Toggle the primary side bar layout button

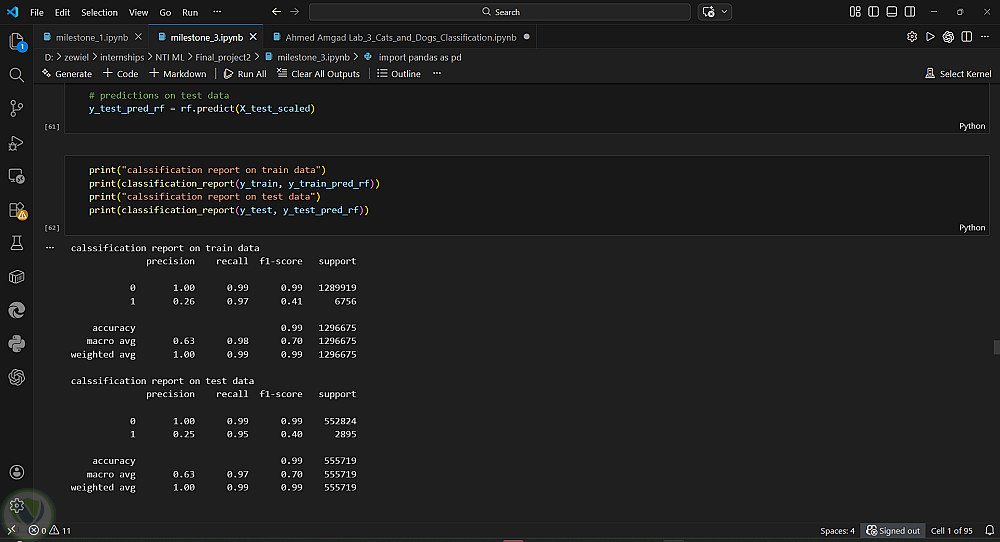(x=872, y=12)
